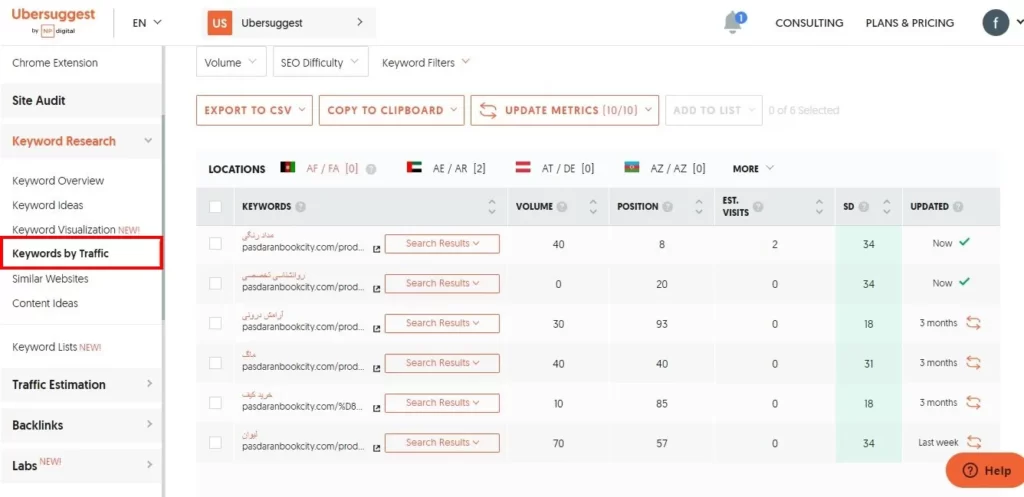Refresh metrics for the row with position 85
The height and width of the screenshot is (497, 1024).
973,402
